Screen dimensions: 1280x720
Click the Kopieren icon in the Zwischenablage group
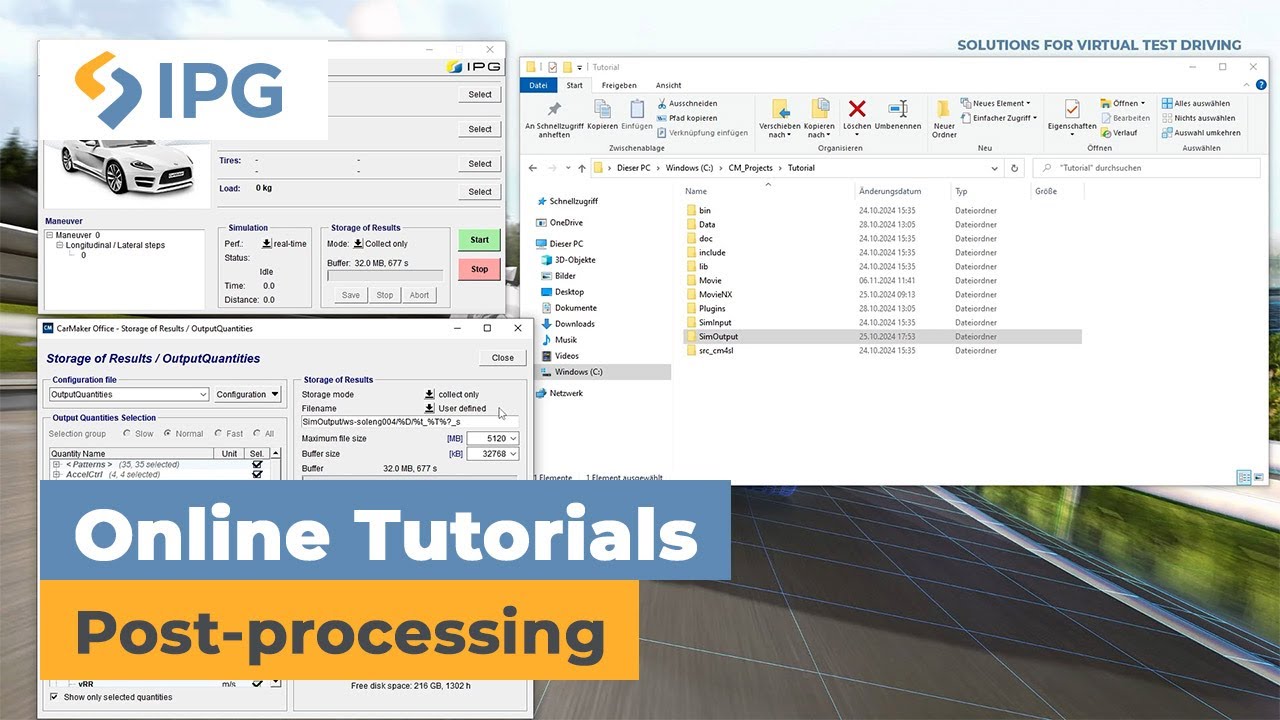[603, 109]
